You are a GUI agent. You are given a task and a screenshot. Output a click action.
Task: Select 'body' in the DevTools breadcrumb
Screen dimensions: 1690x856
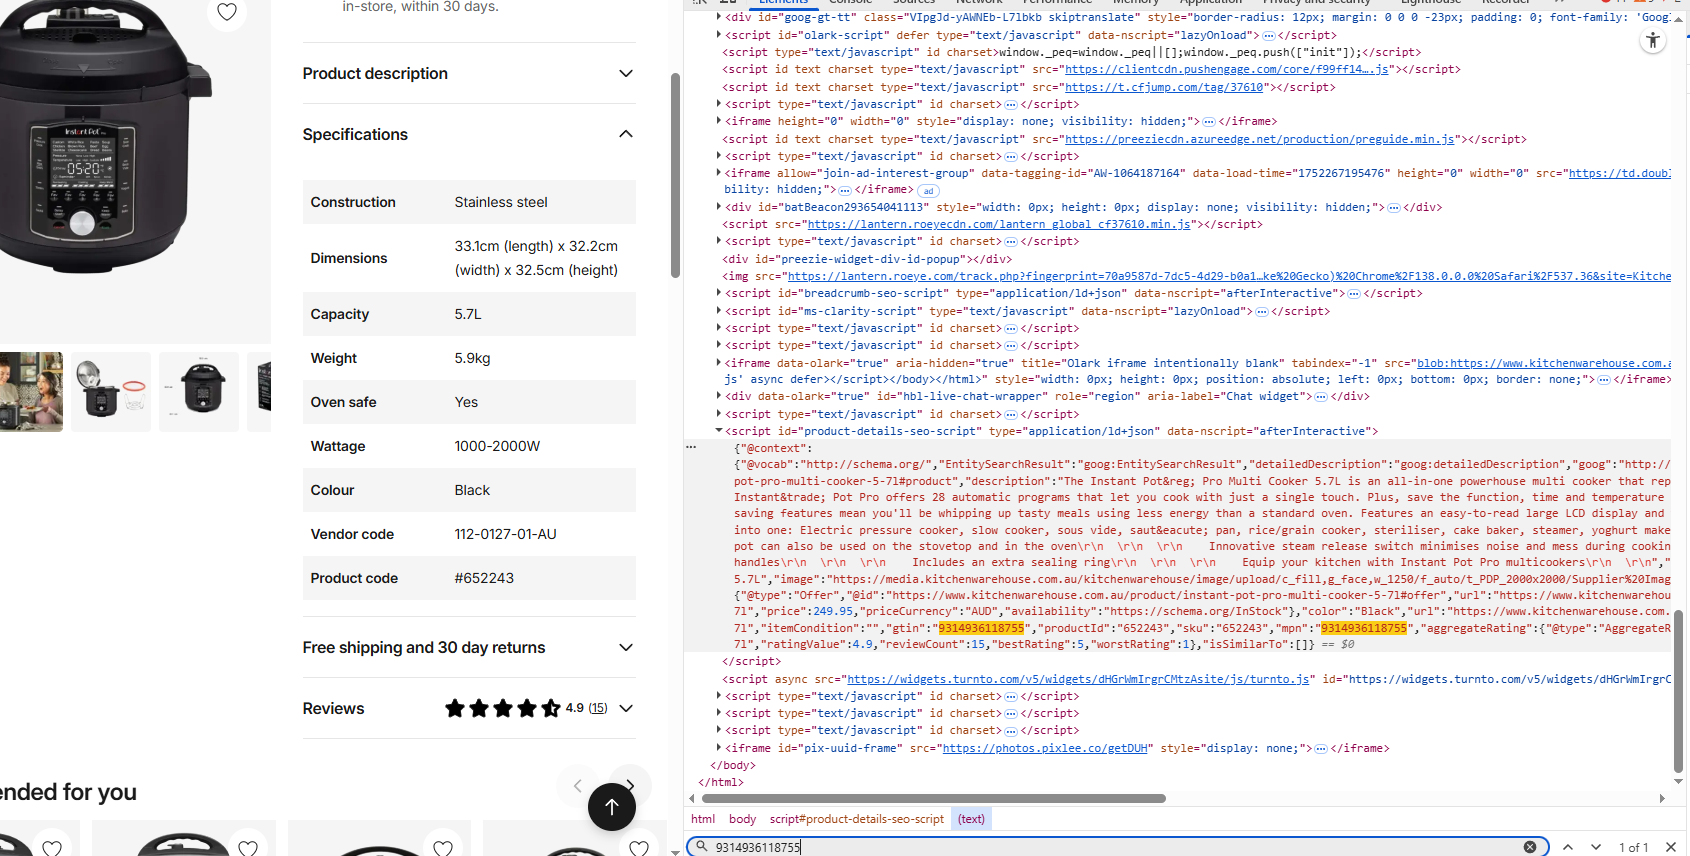(742, 819)
